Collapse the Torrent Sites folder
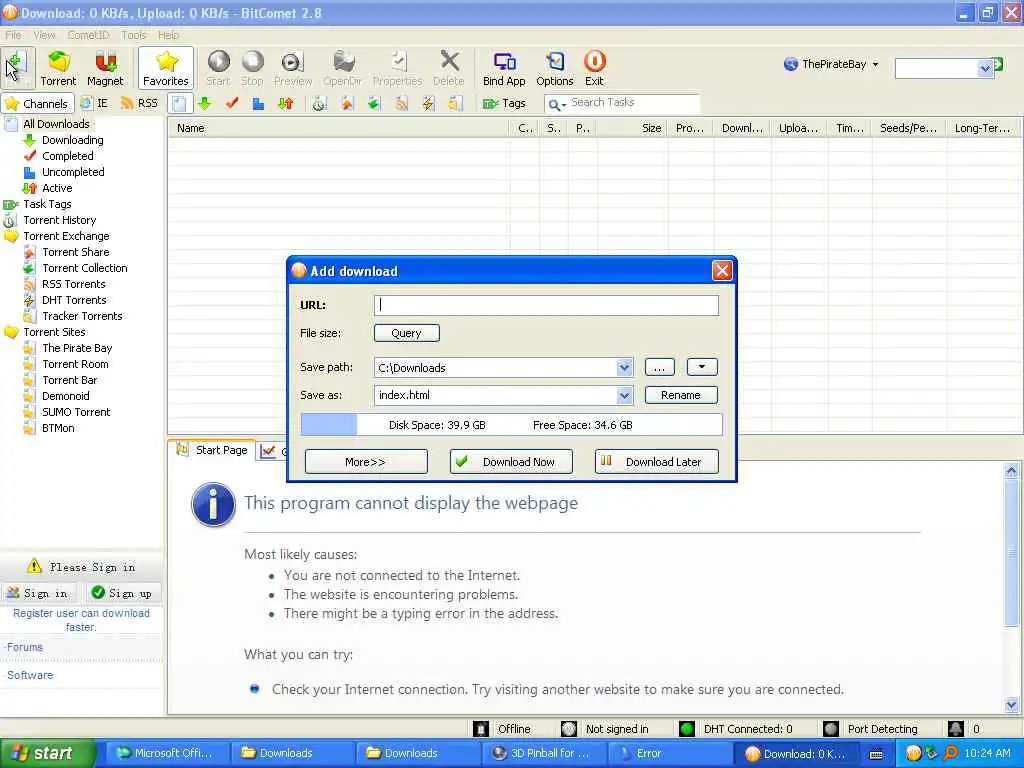The image size is (1024, 768). (x=11, y=332)
